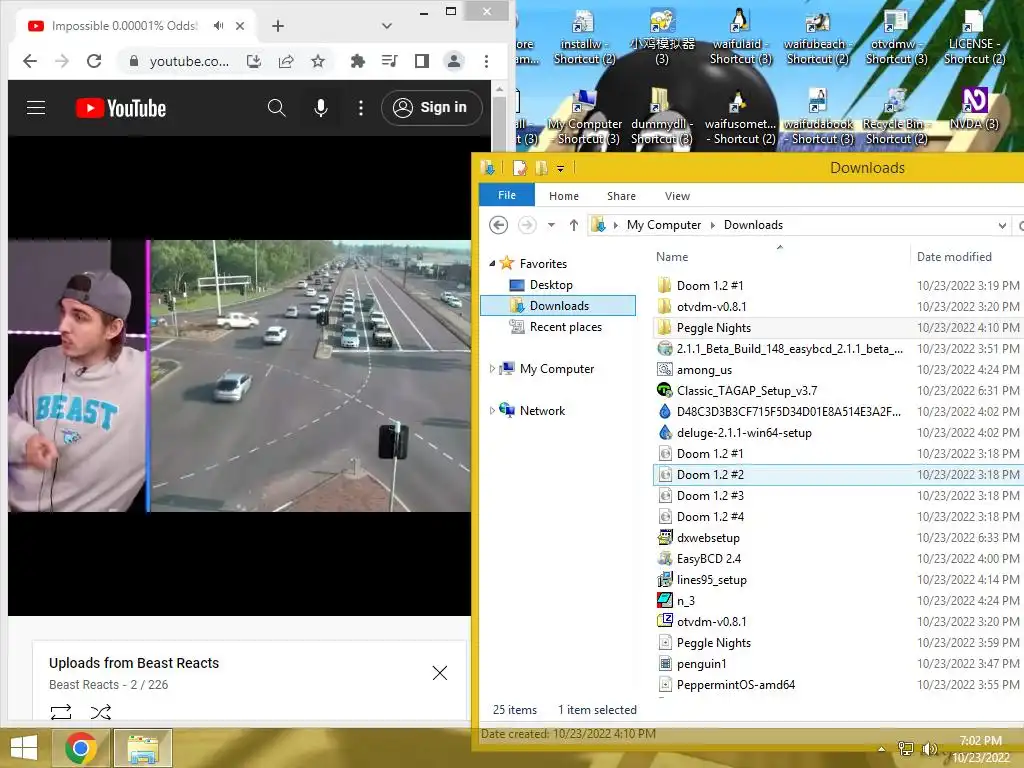Open Chrome tab search chevron
The width and height of the screenshot is (1024, 768).
click(x=387, y=25)
